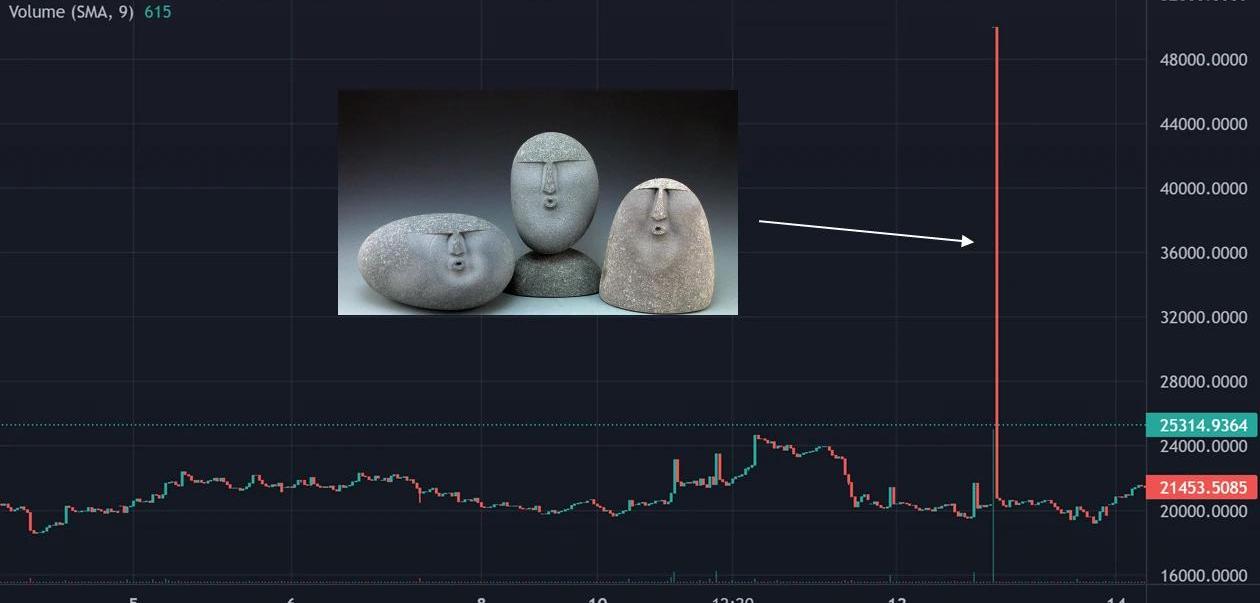Click the date 8 marker on time axis

[x=481, y=599]
